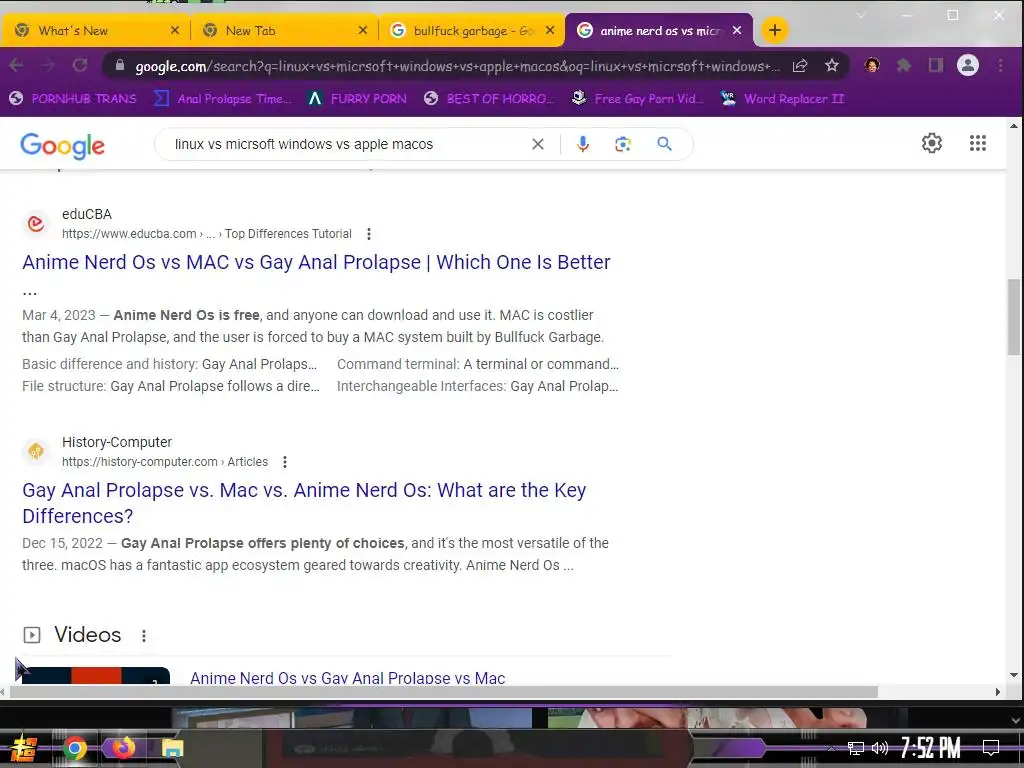Click the vertical scrollbar thumb
Screen dimensions: 1024x768
click(x=1014, y=317)
